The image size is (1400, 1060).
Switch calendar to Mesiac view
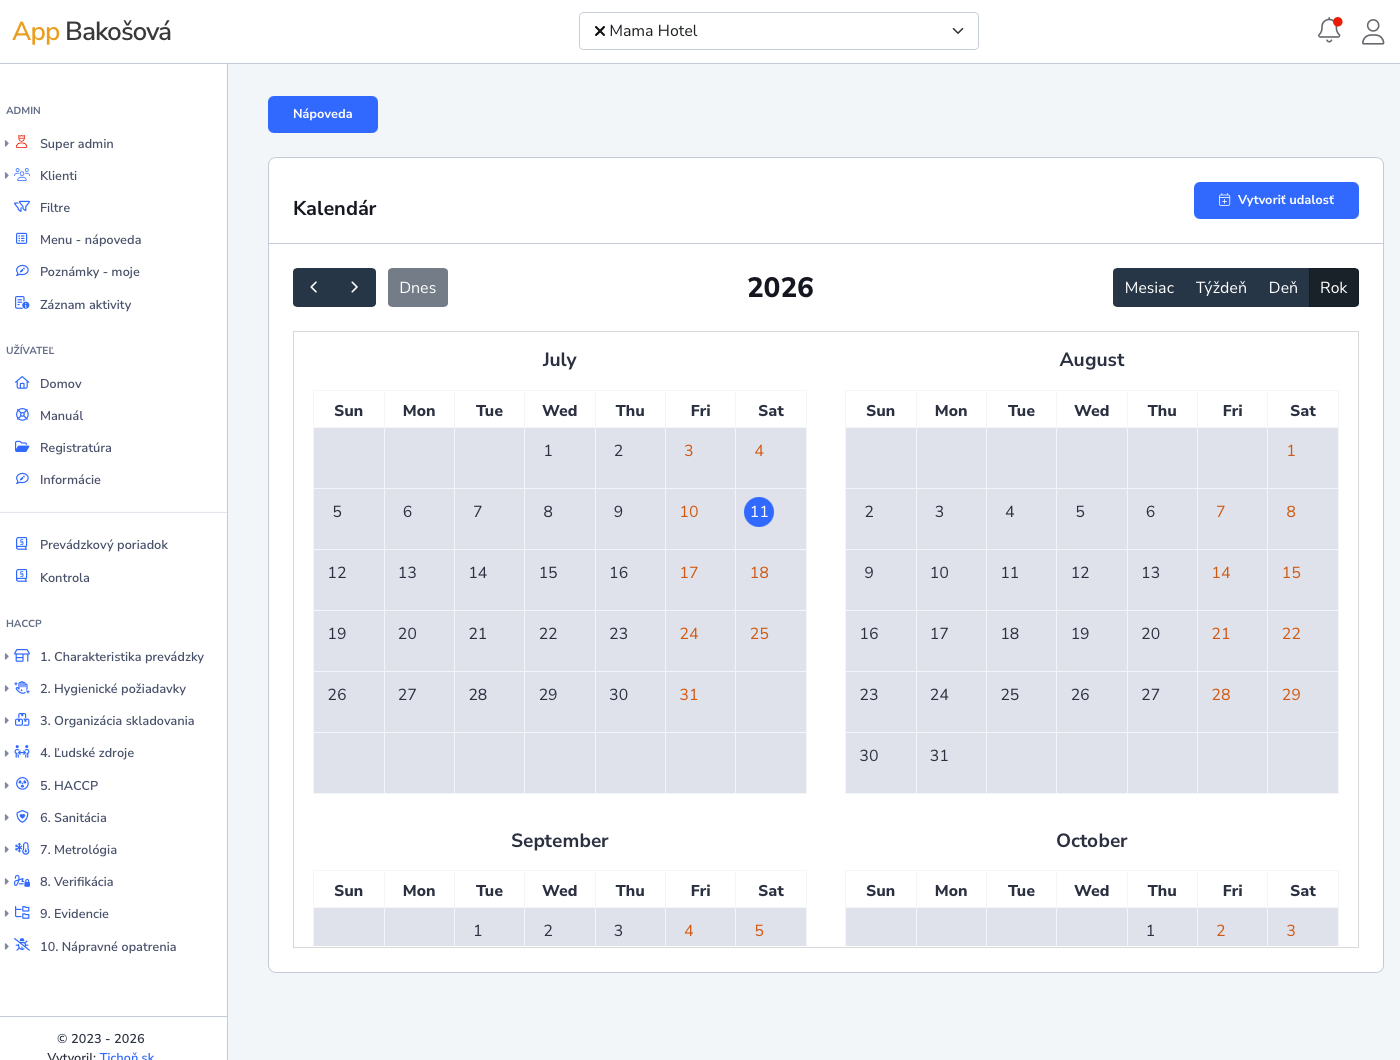(x=1149, y=288)
